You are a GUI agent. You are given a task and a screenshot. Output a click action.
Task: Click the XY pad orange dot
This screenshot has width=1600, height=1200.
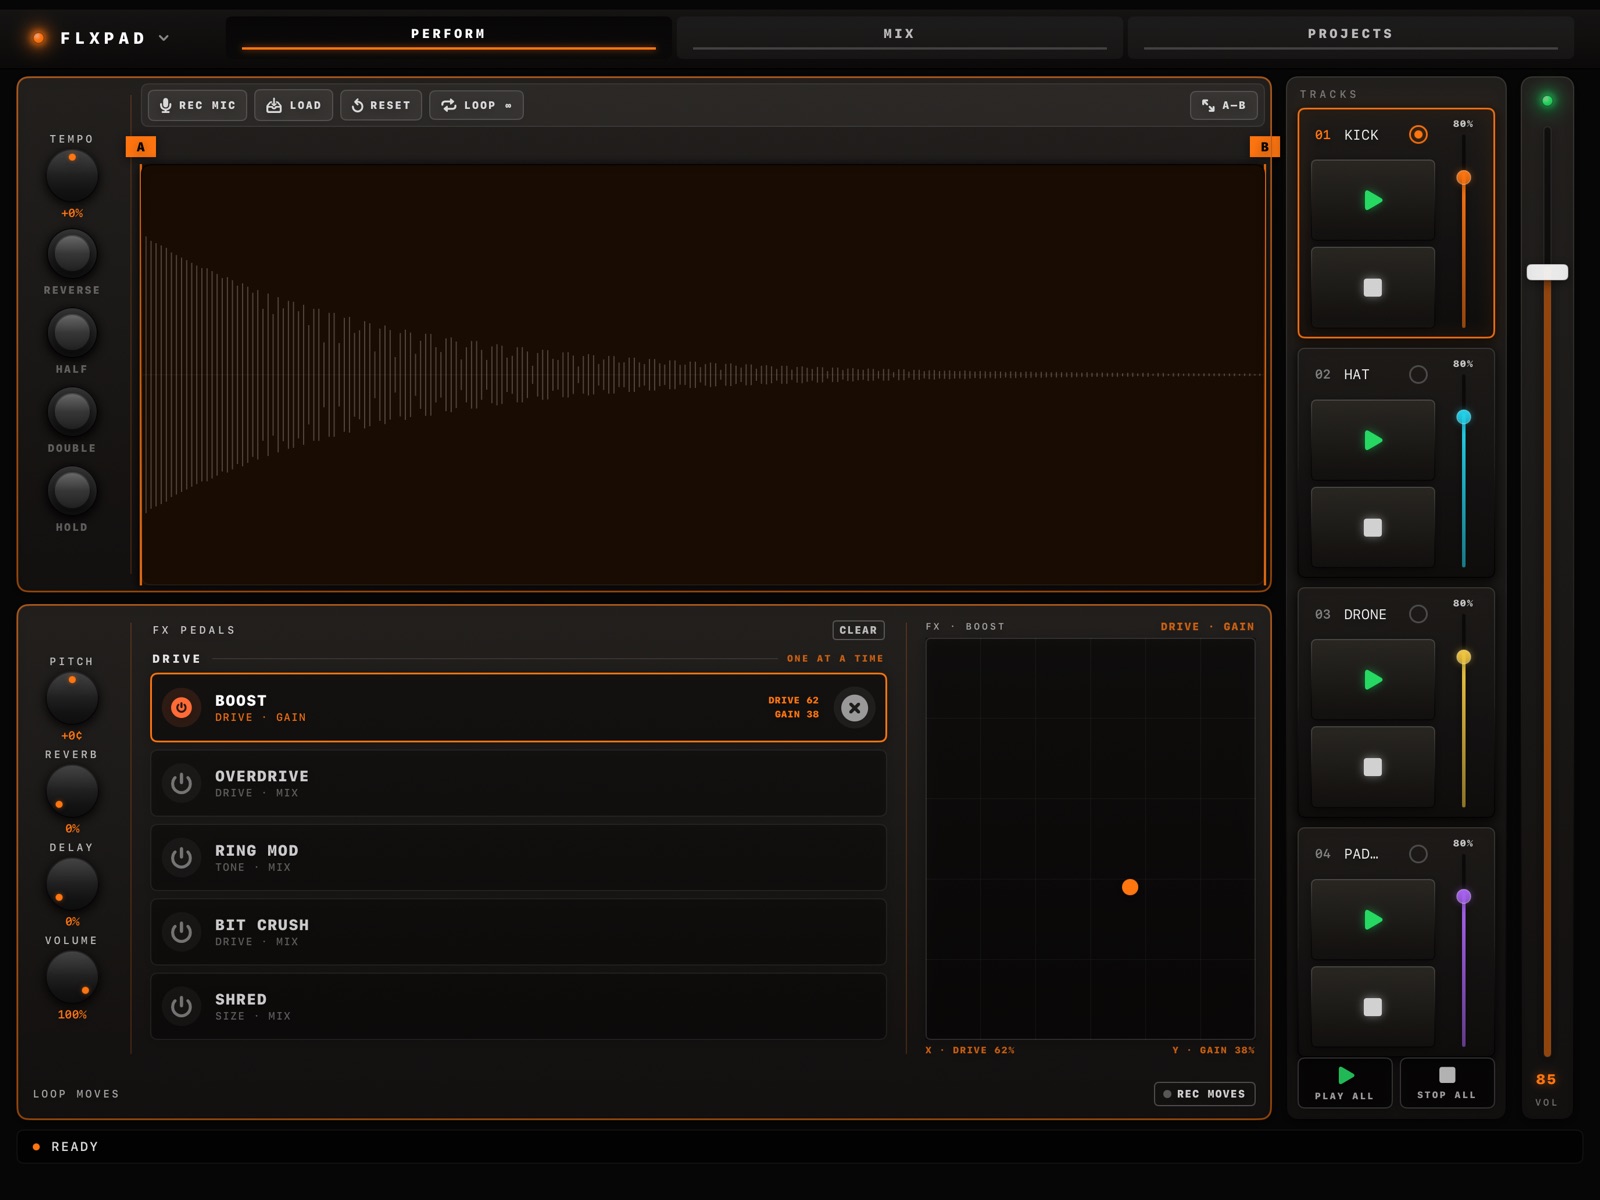tap(1130, 887)
